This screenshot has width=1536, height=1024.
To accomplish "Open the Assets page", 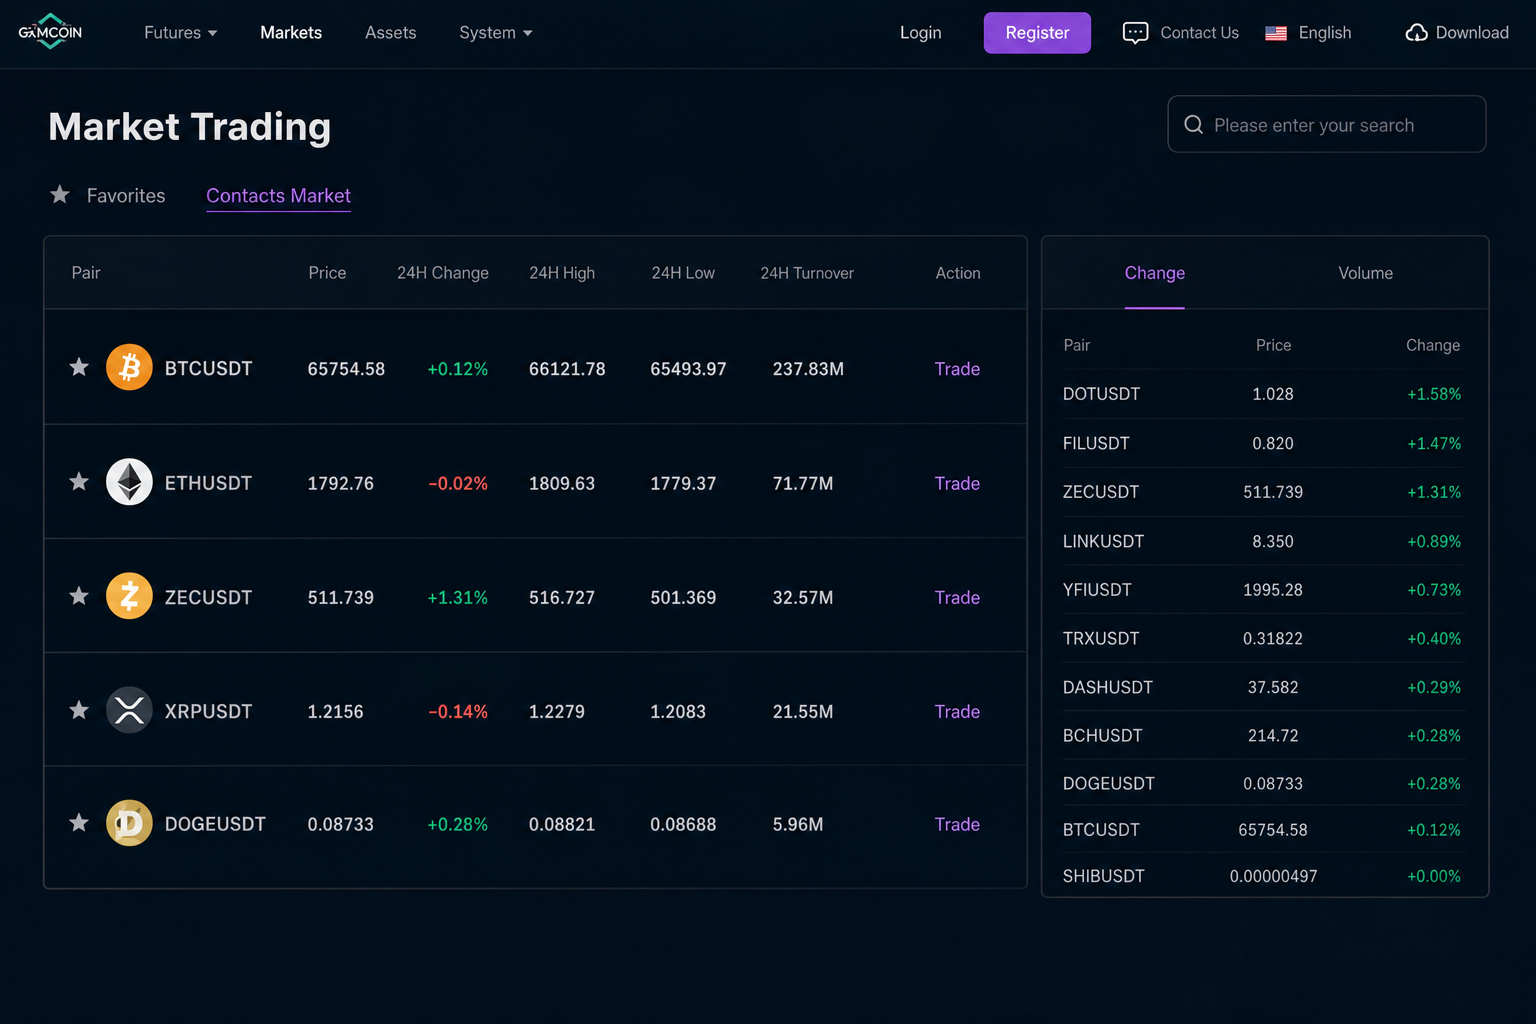I will point(390,33).
